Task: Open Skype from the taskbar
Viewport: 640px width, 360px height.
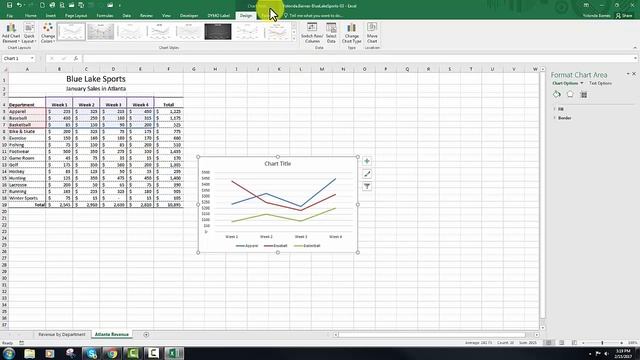Action: [x=91, y=353]
